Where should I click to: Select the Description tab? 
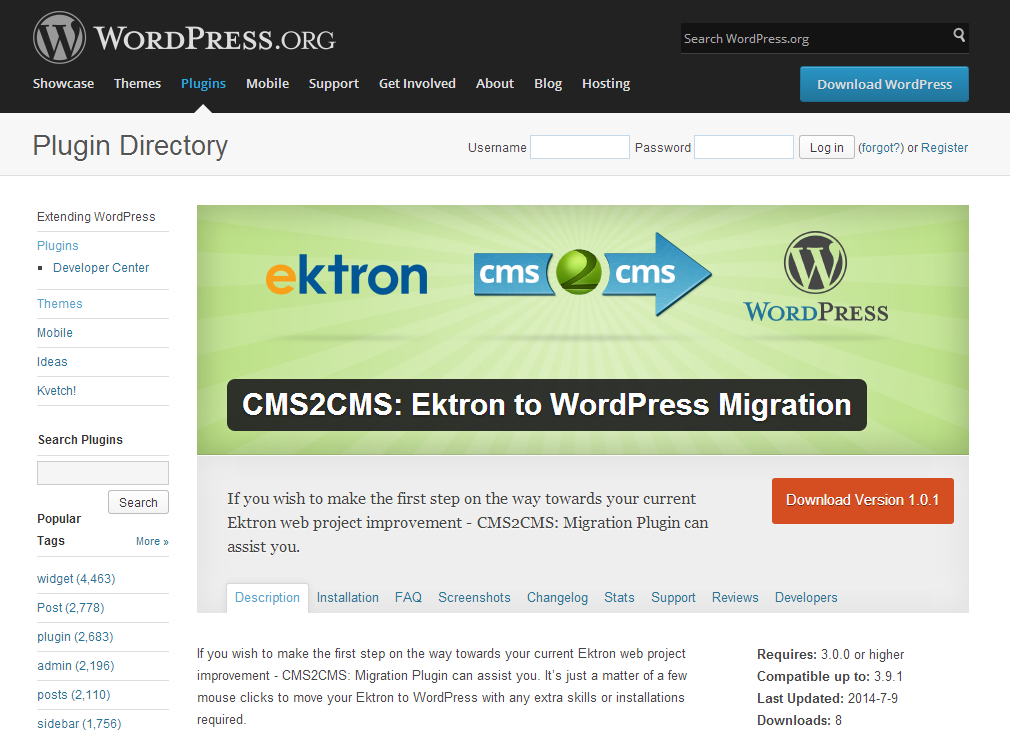267,598
